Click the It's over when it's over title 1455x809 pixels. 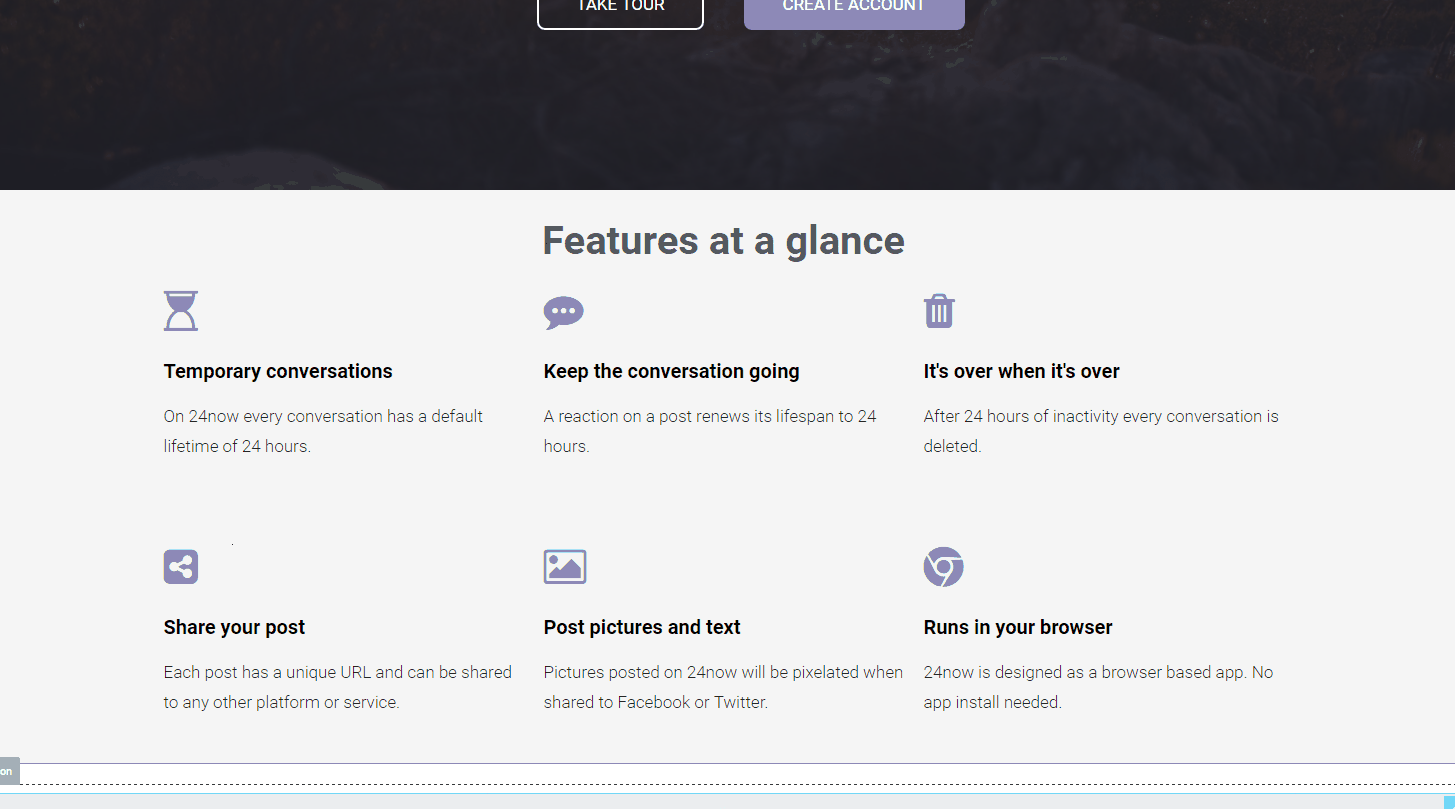[x=1022, y=371]
